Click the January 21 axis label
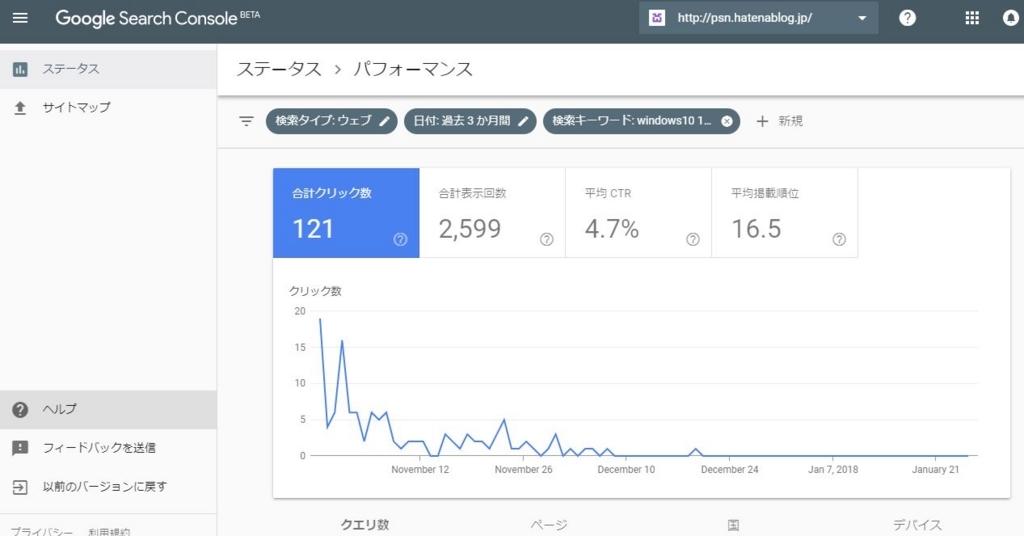This screenshot has width=1024, height=536. tap(936, 469)
